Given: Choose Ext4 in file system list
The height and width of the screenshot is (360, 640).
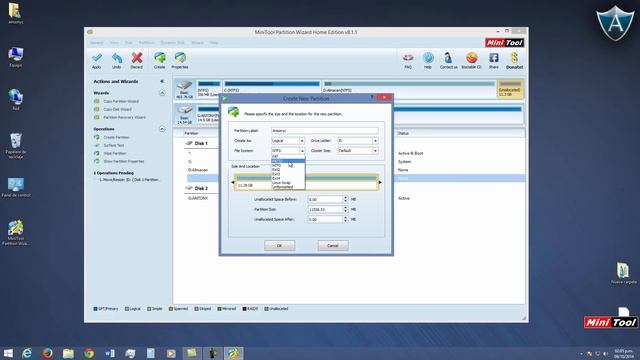Looking at the screenshot, I should 288,178.
